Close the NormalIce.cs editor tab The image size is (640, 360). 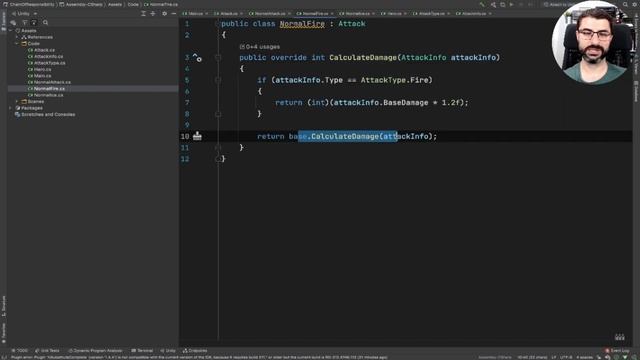point(373,13)
